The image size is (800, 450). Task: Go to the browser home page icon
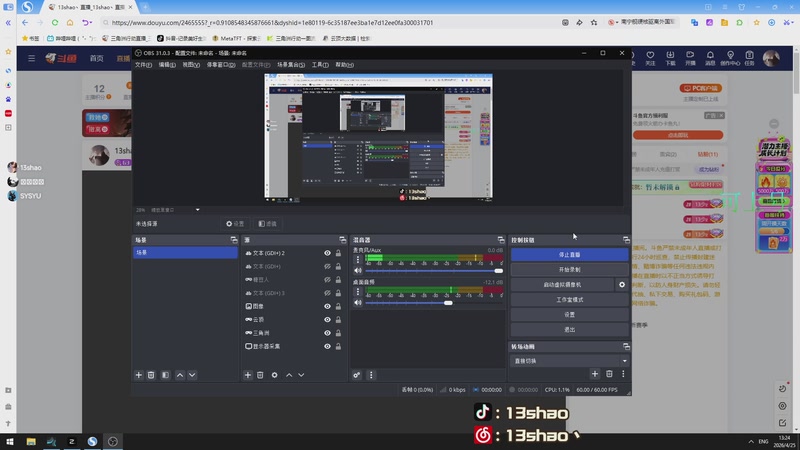[70, 22]
